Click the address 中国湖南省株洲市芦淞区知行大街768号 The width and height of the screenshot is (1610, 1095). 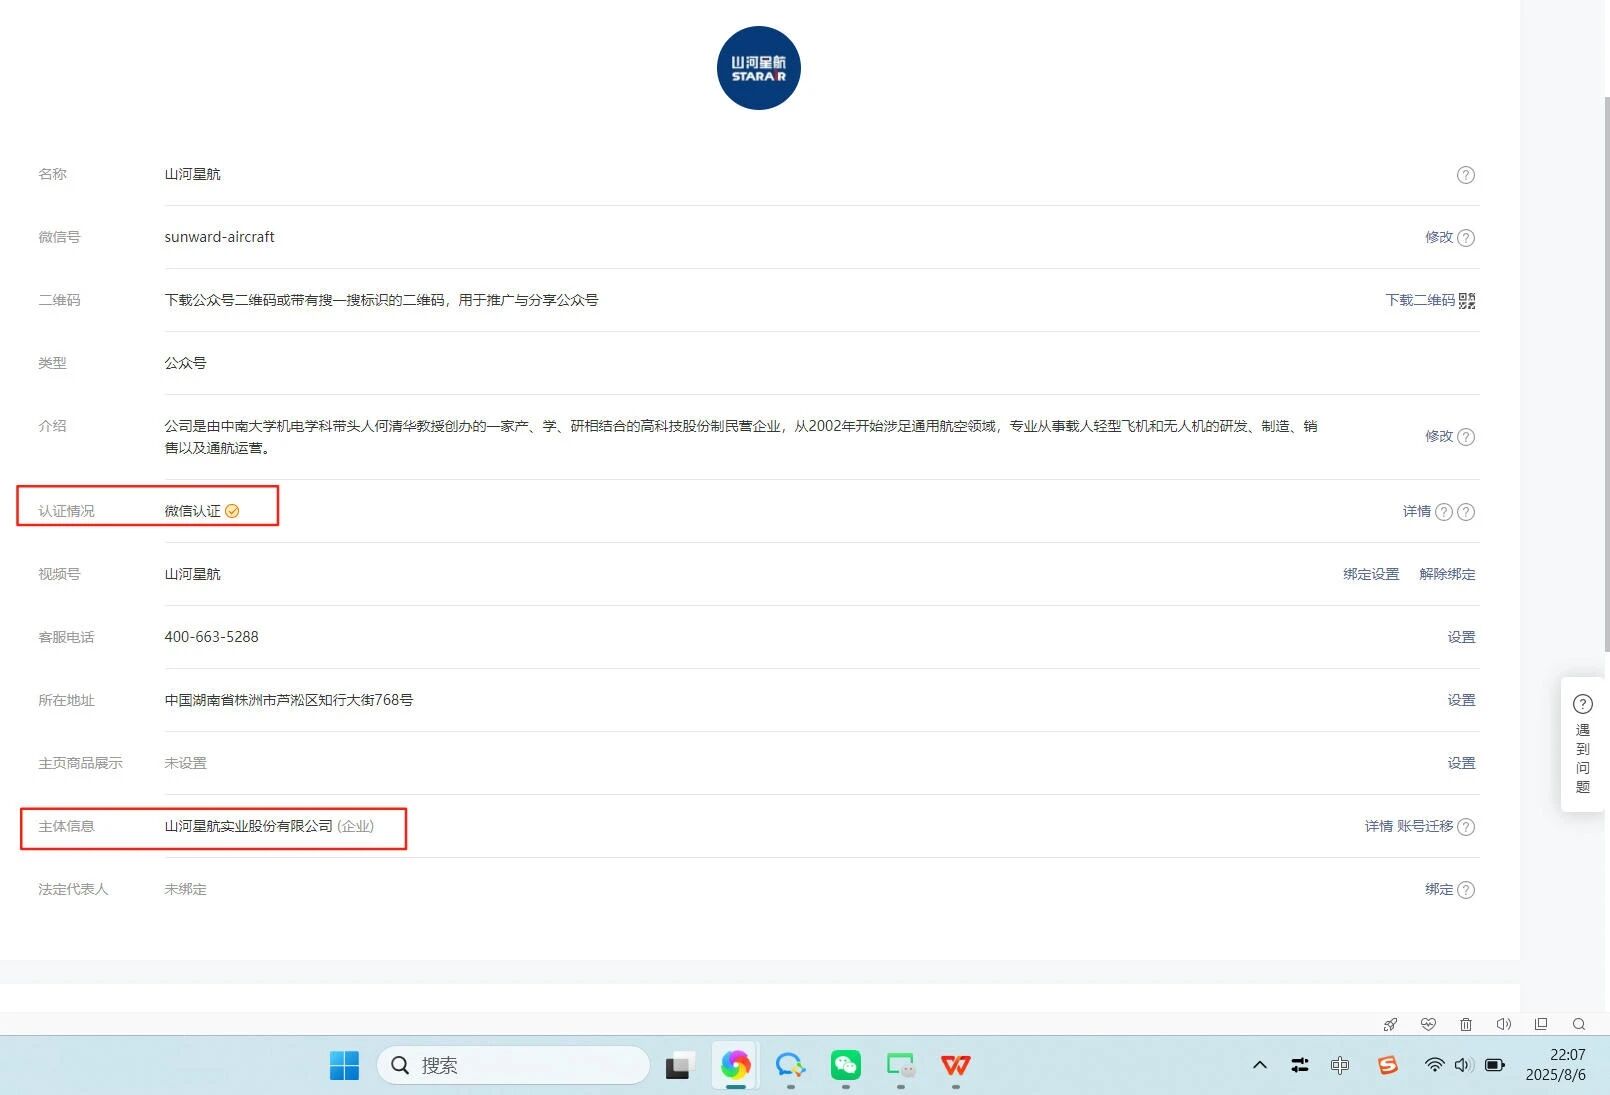click(288, 700)
